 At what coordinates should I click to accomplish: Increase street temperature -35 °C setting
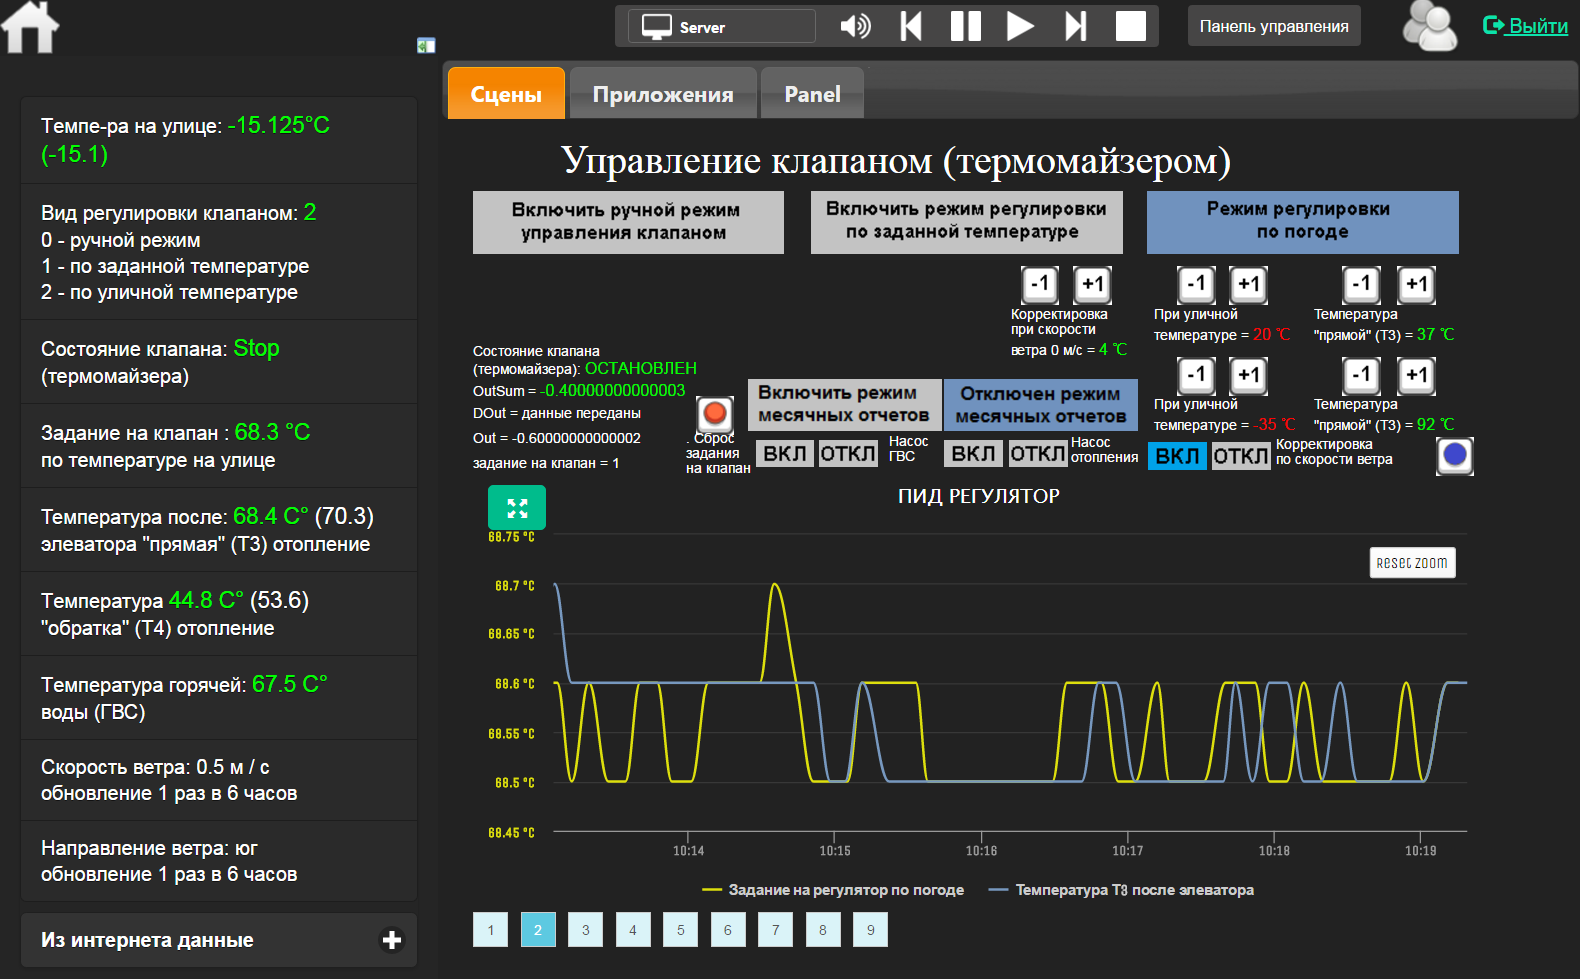[1248, 375]
